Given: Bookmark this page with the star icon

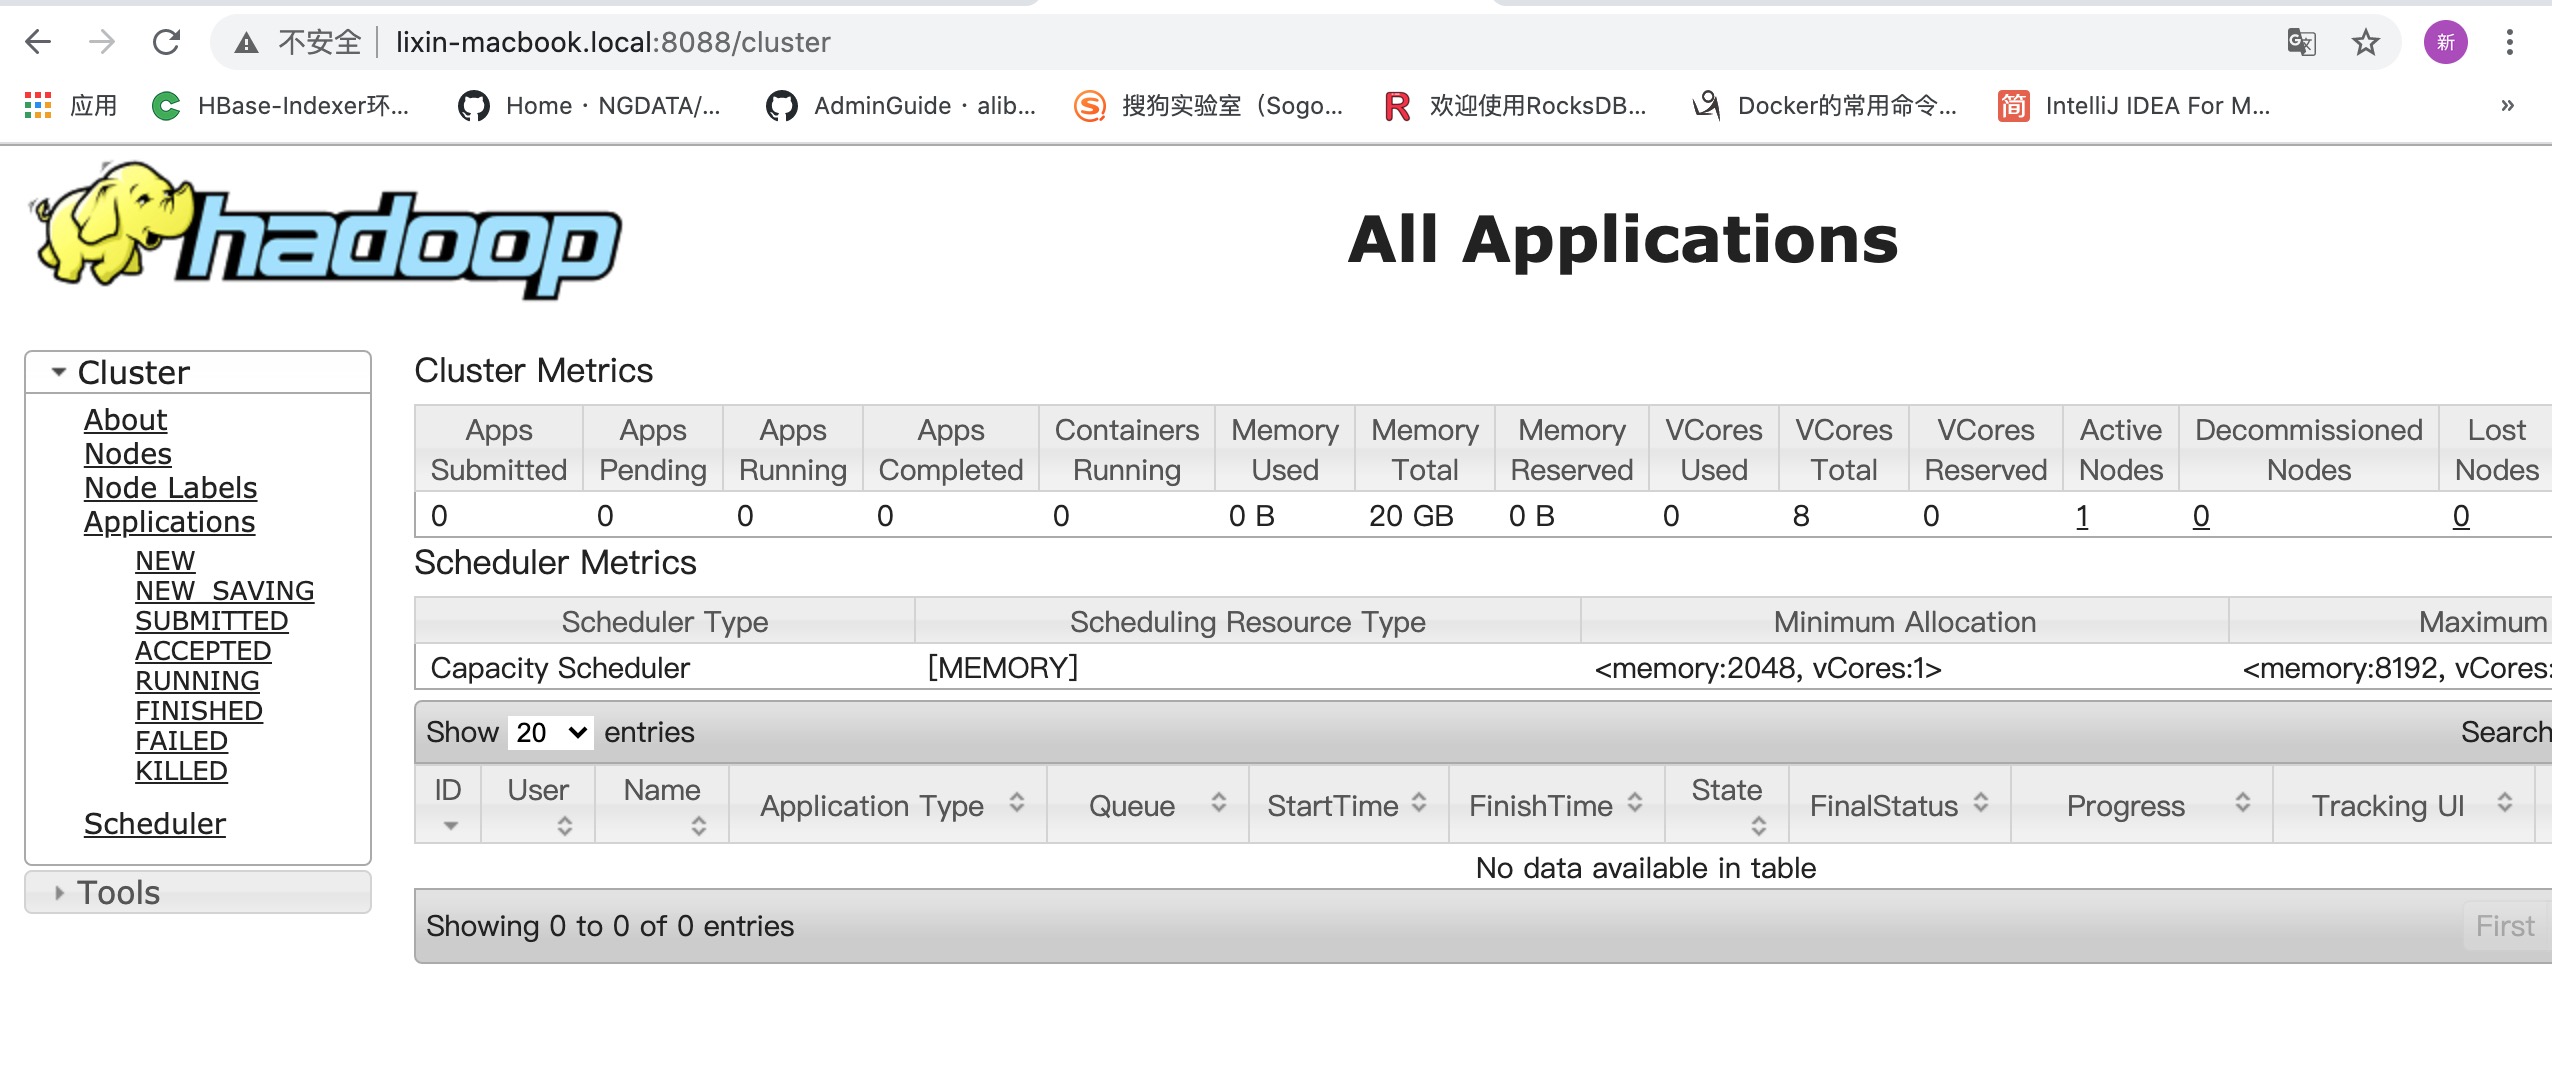Looking at the screenshot, I should tap(2365, 42).
